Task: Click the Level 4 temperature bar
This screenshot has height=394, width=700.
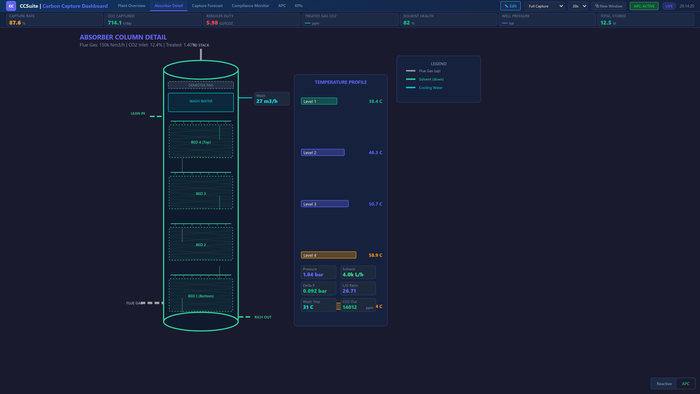Action: pos(329,255)
